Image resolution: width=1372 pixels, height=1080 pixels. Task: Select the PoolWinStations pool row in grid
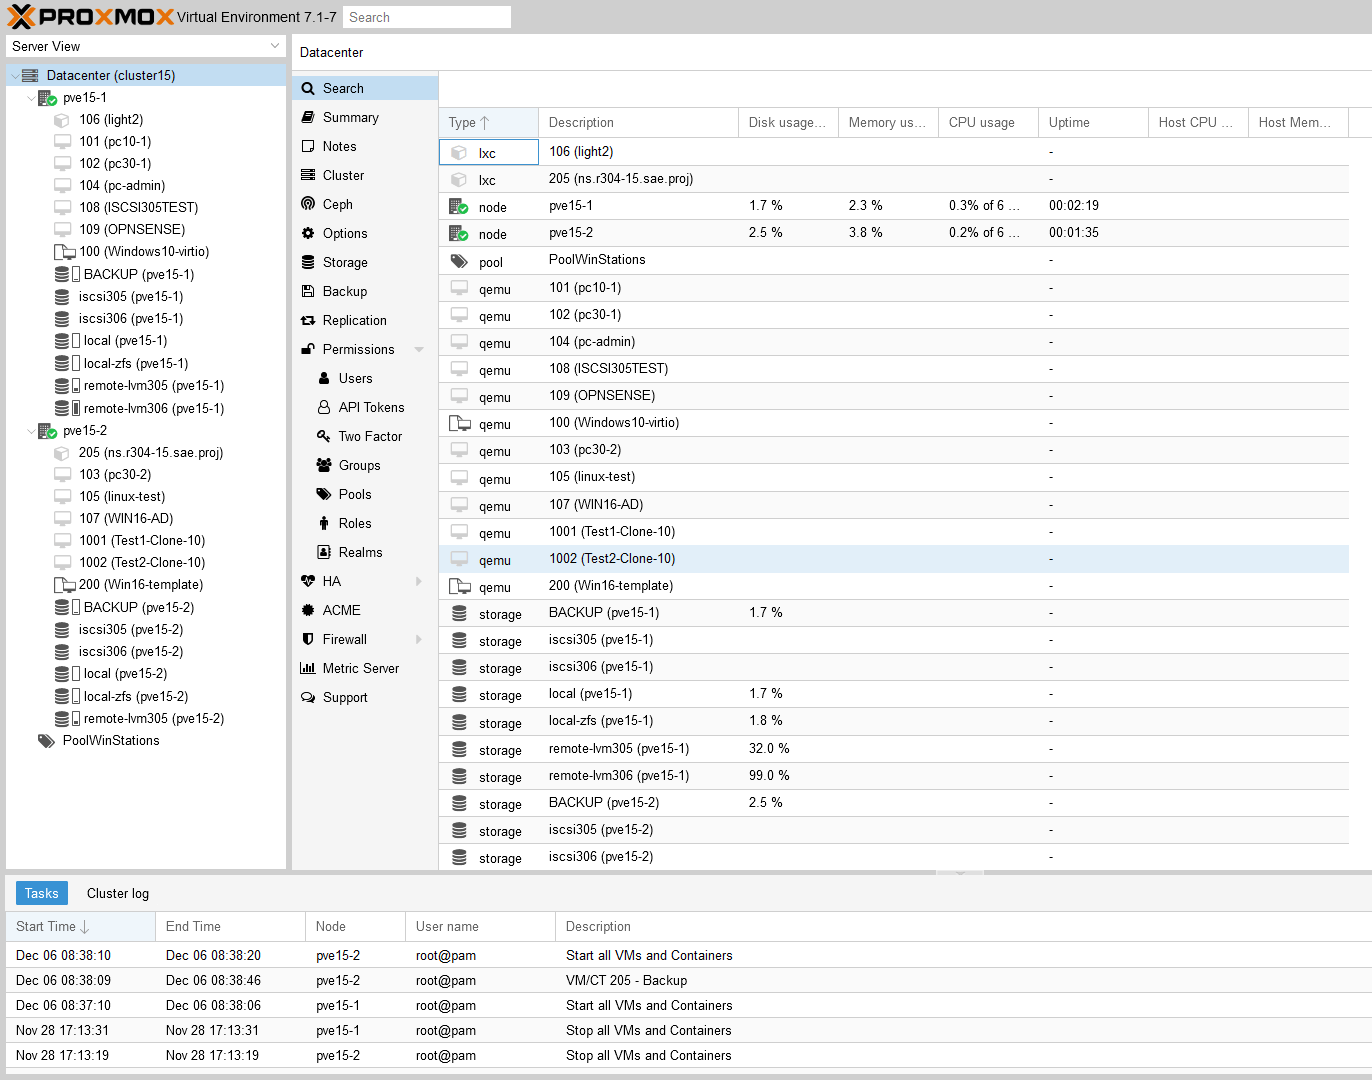coord(893,260)
